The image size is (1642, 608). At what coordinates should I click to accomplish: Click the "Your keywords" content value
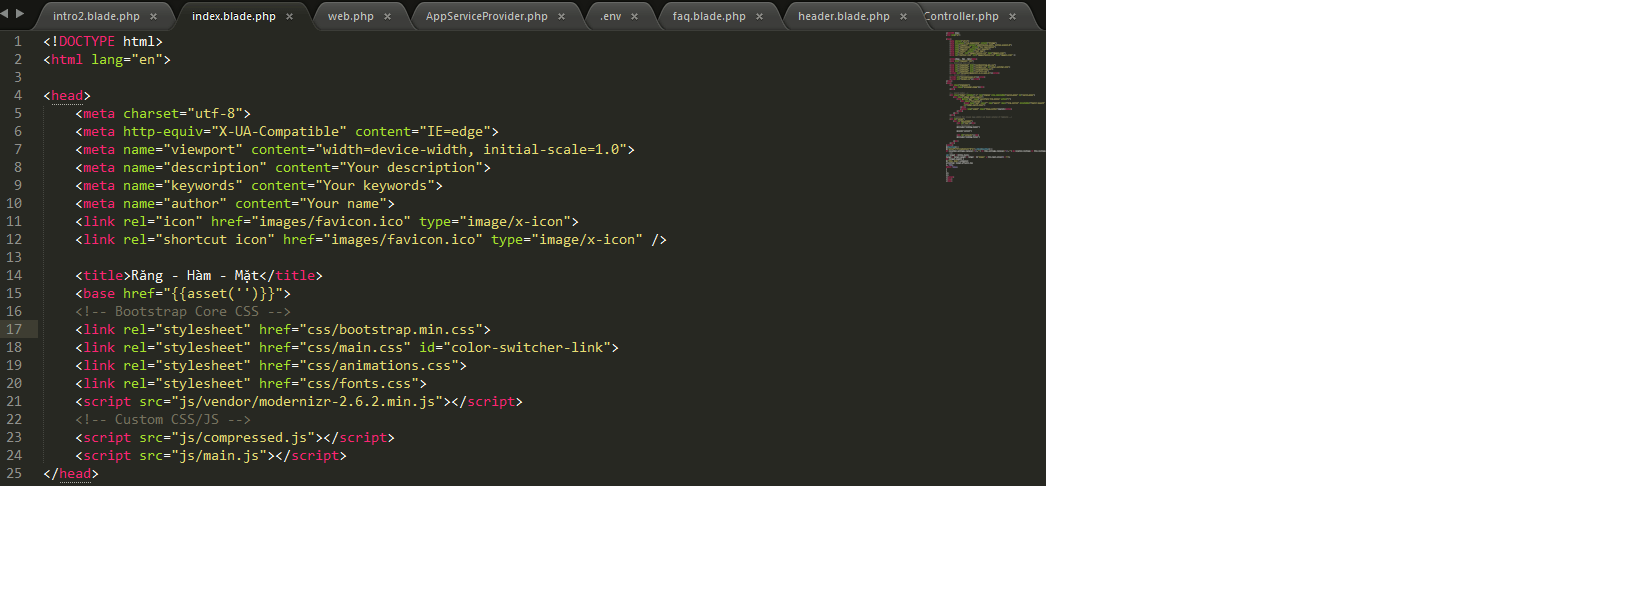pyautogui.click(x=375, y=185)
